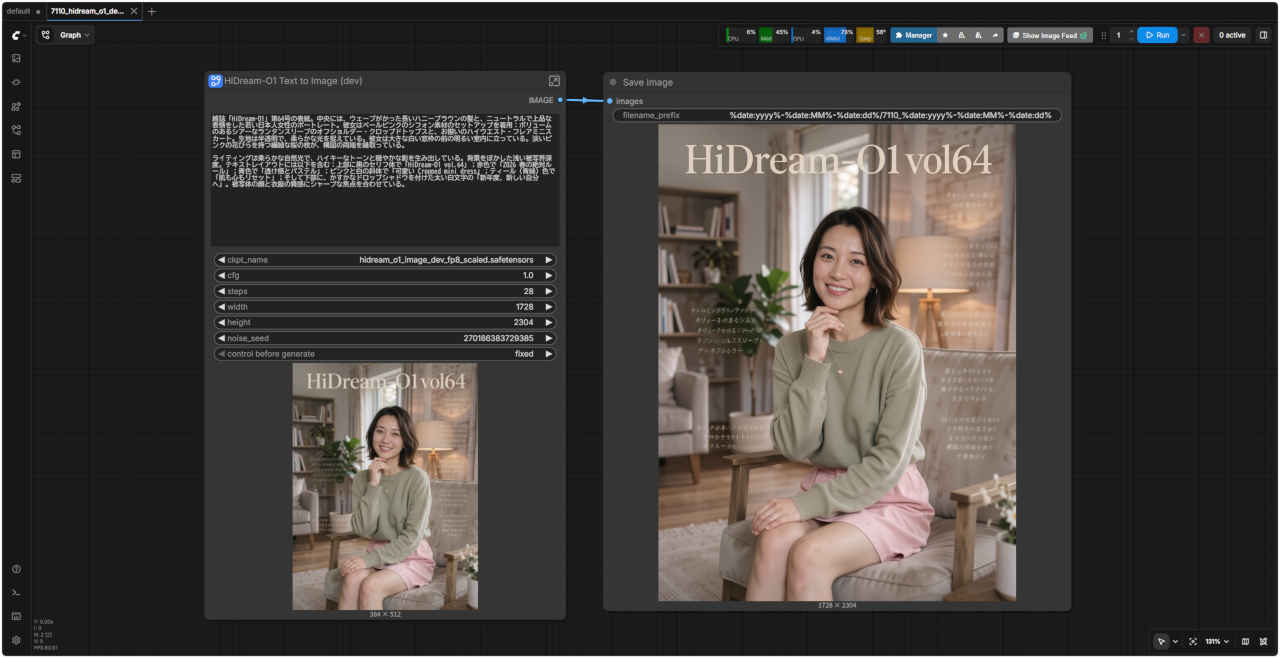Open the Assets sidebar panel icon
The width and height of the screenshot is (1280, 658).
16,58
